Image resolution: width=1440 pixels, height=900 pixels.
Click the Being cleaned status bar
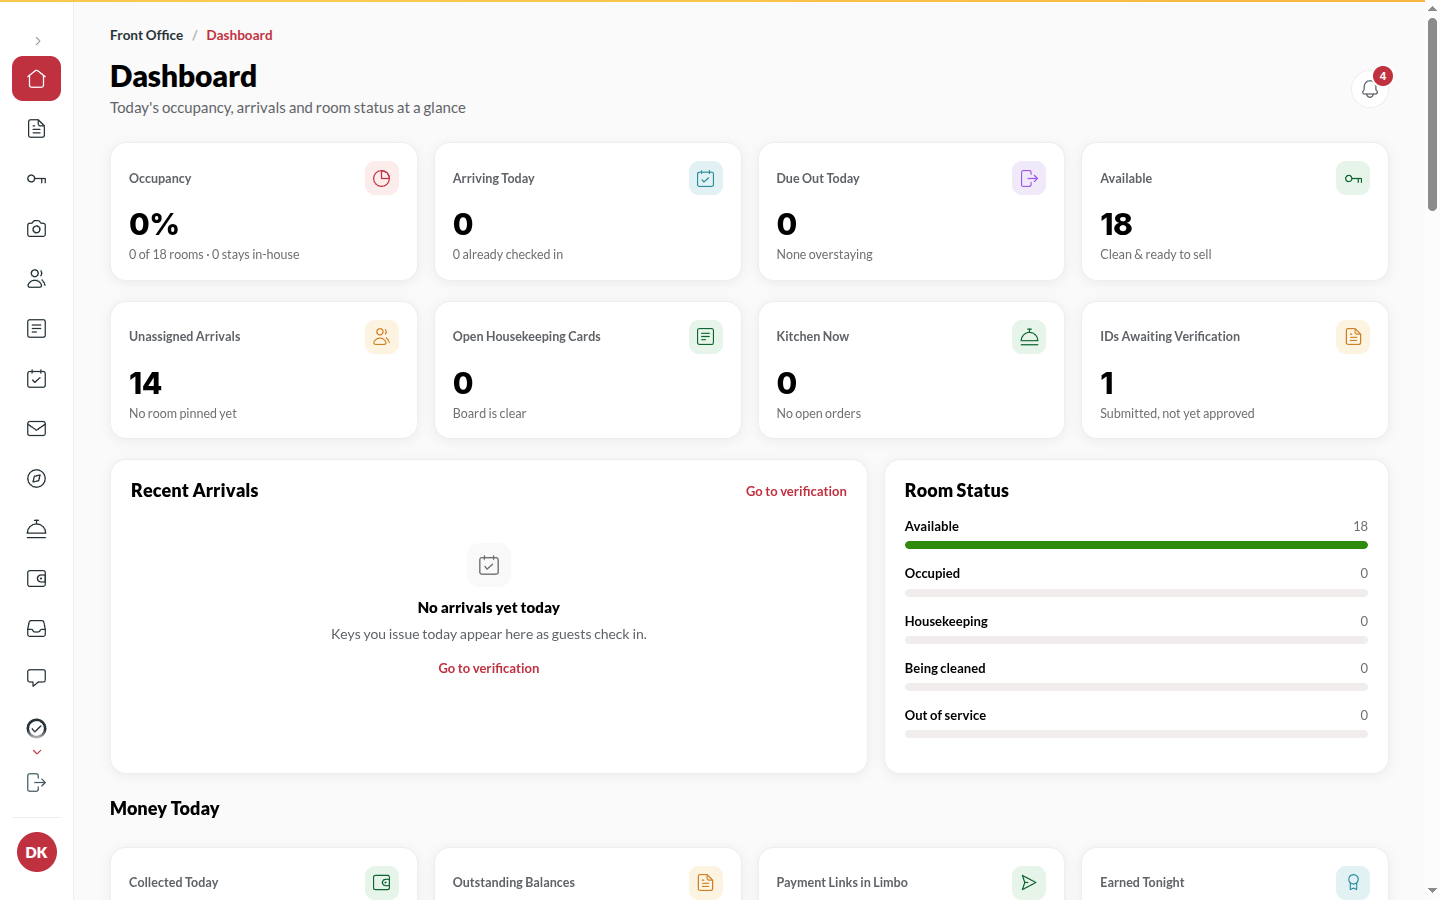coord(1136,687)
